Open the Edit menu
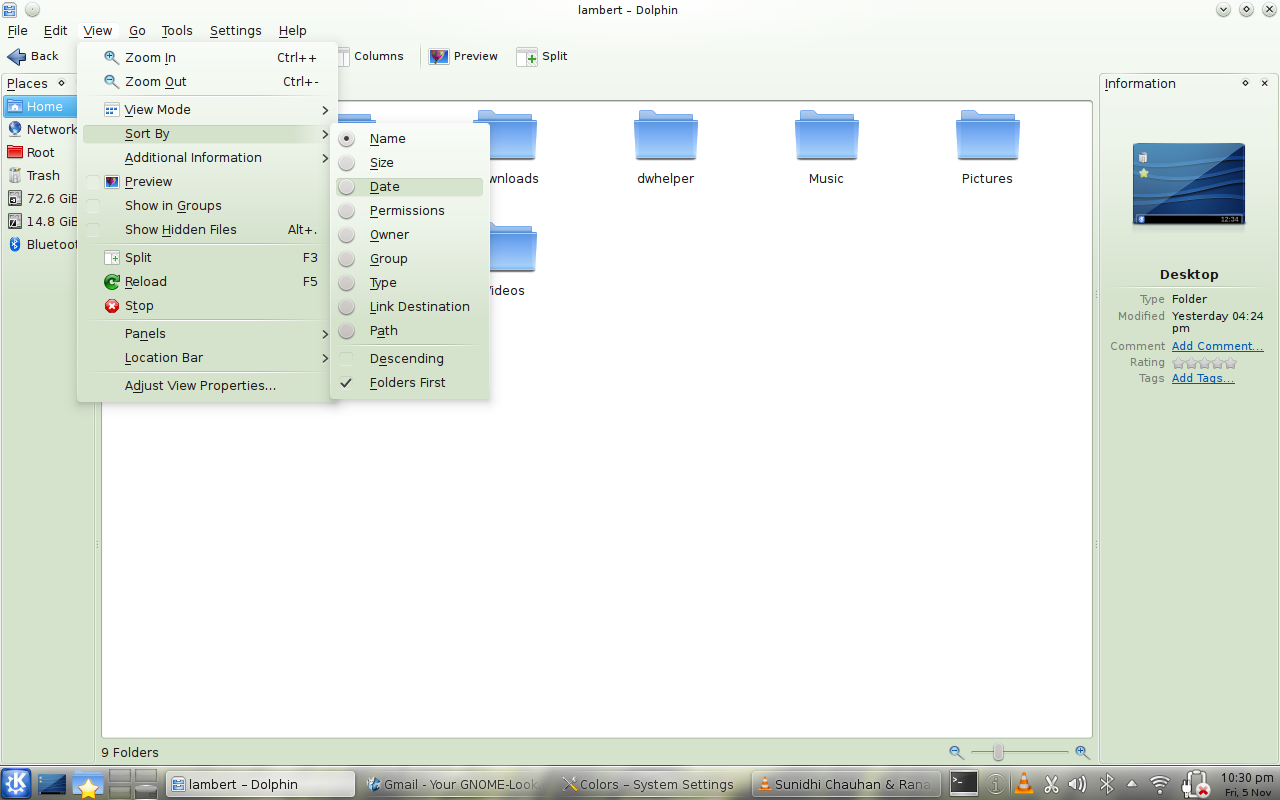This screenshot has height=800, width=1280. 55,31
